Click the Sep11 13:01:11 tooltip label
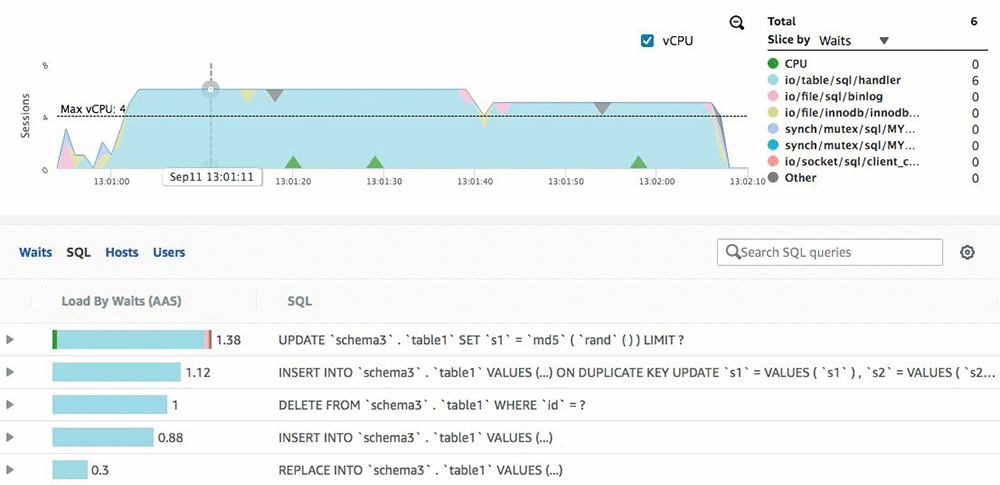1000x485 pixels. coord(212,177)
